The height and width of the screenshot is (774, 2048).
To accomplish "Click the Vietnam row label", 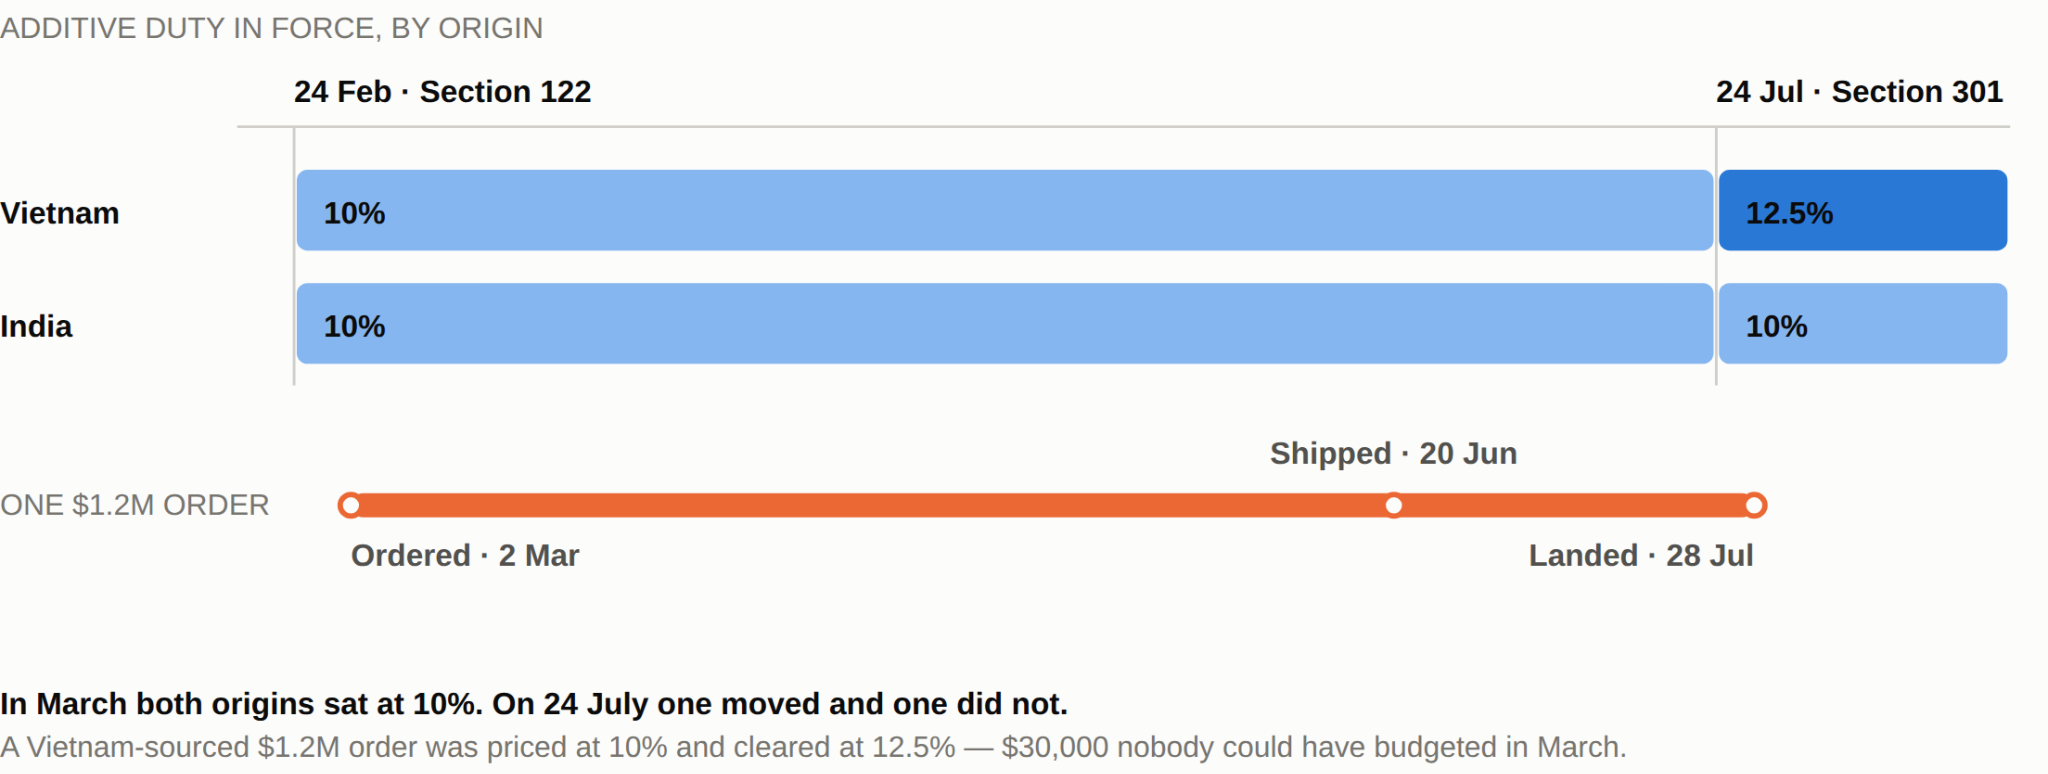I will [60, 213].
